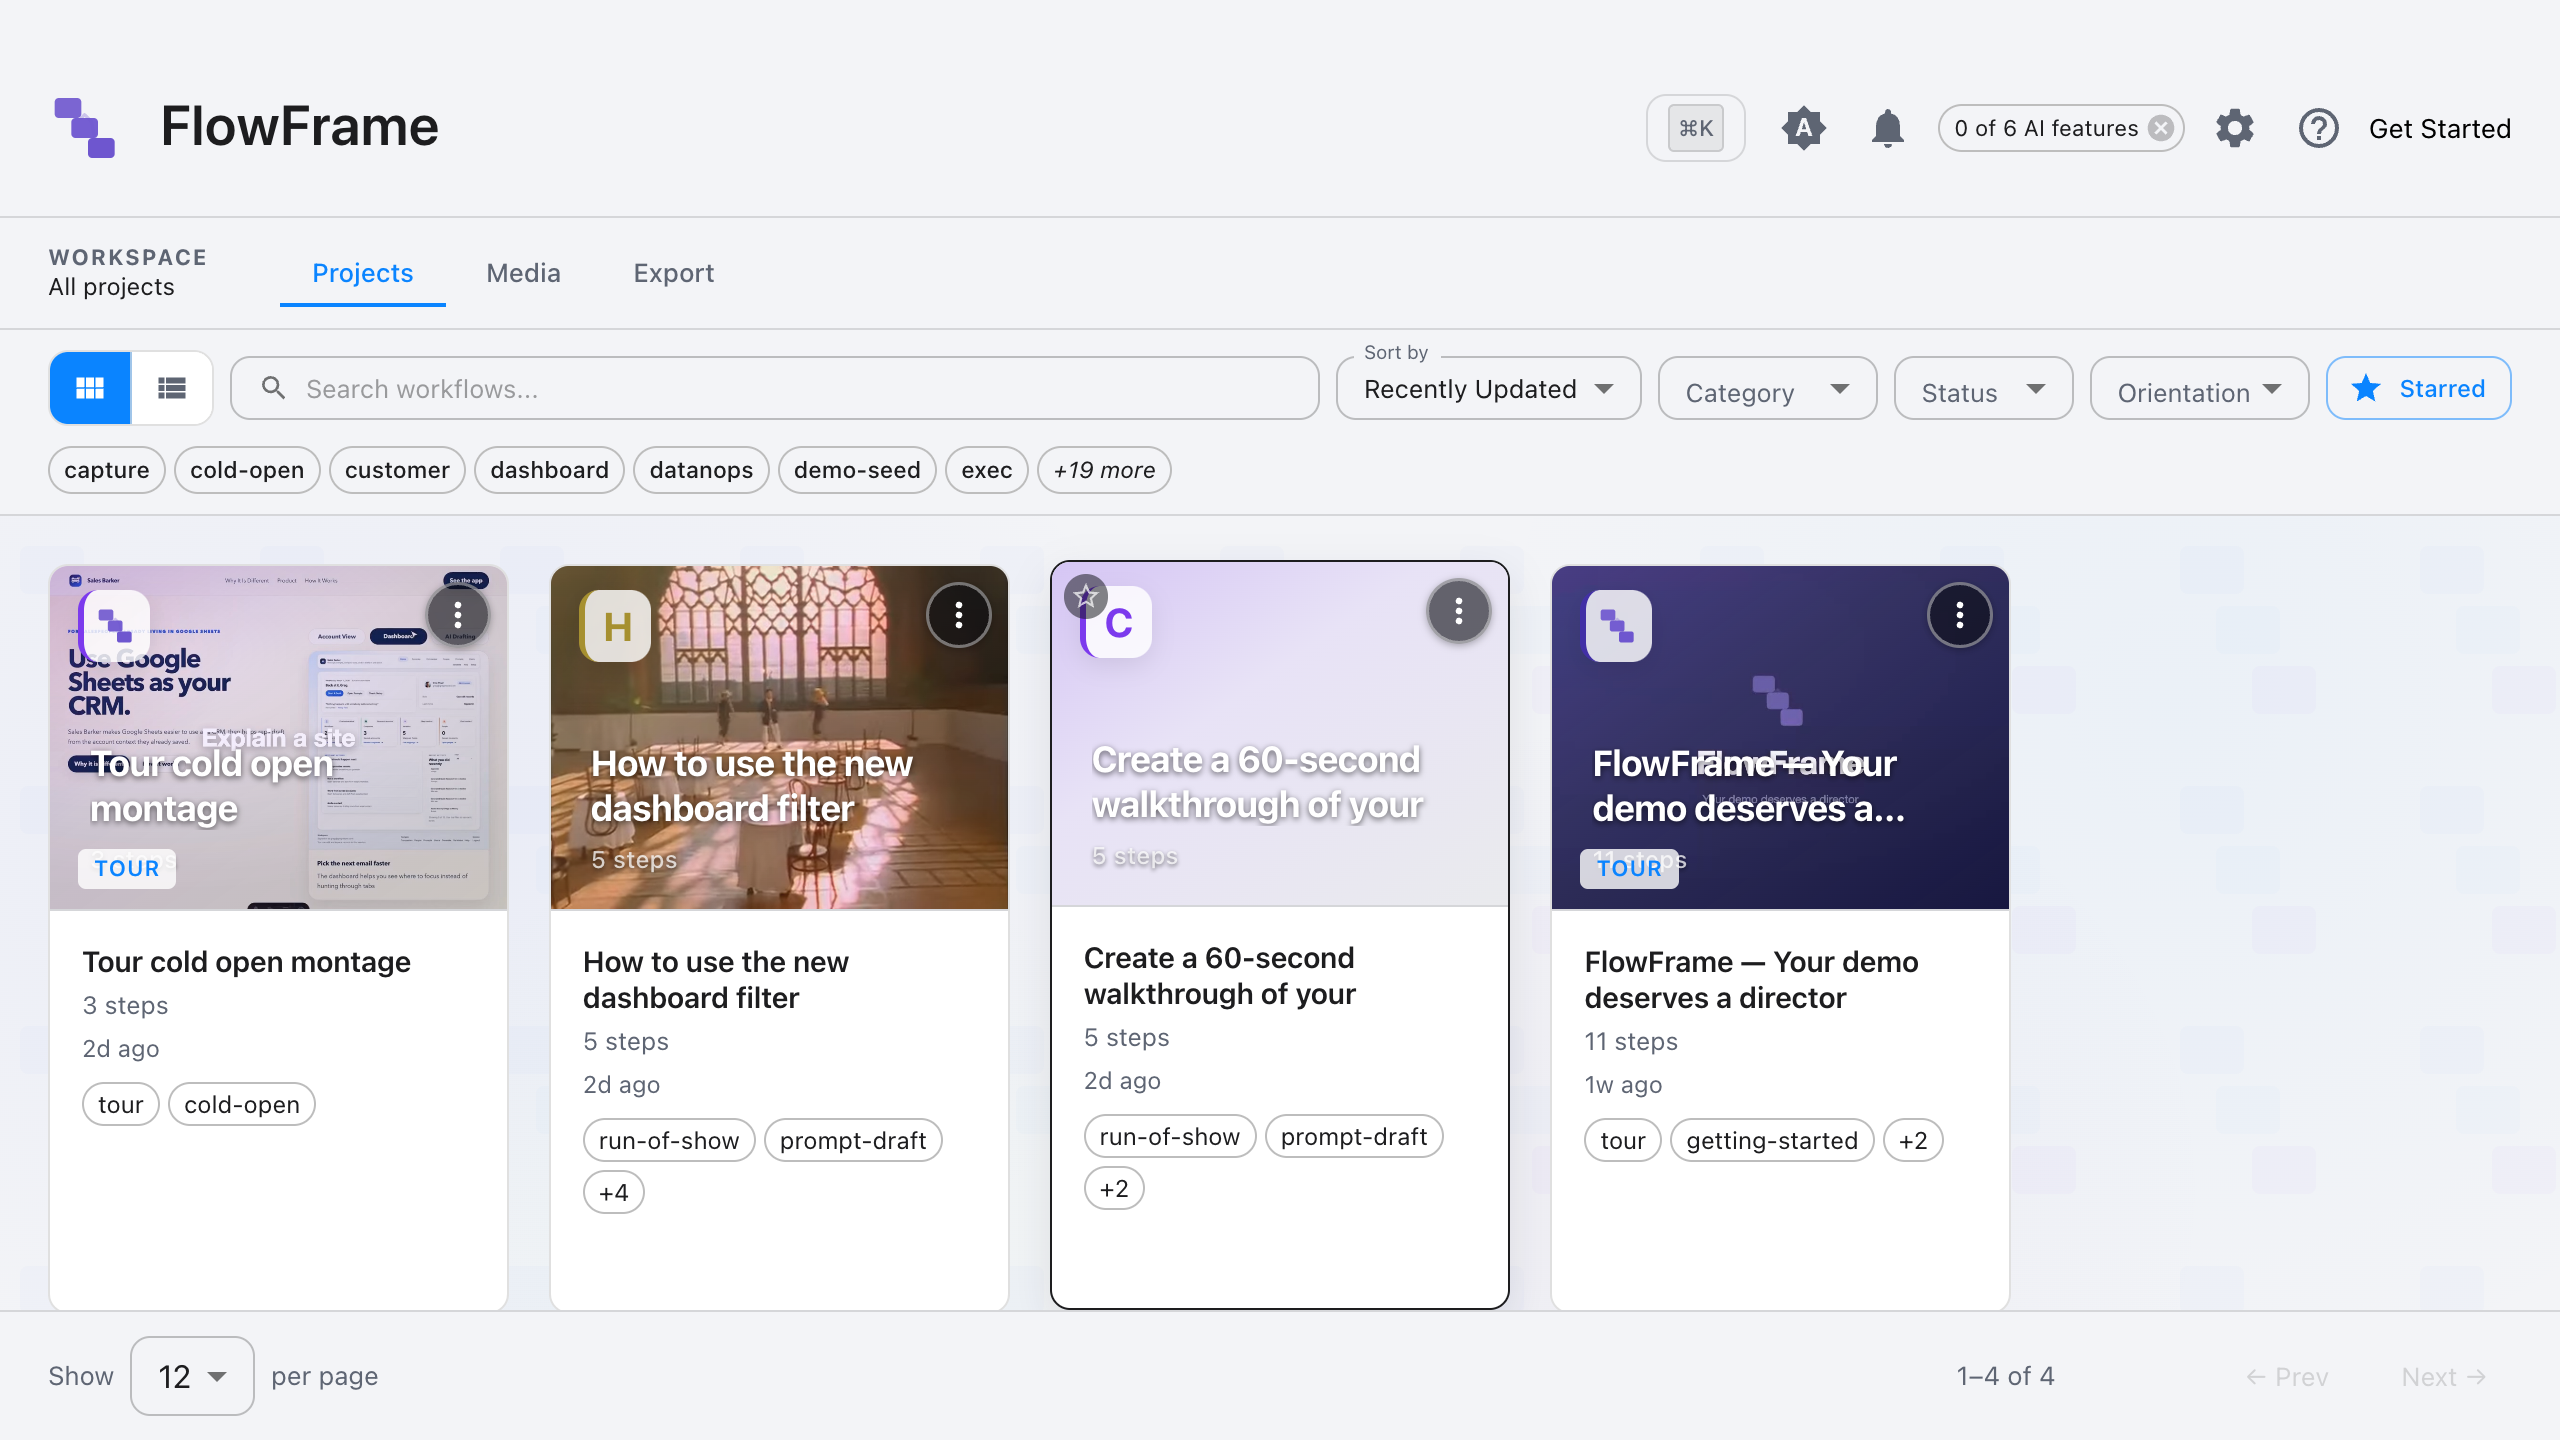Open the How to use the new dashboard filter thumbnail
Image resolution: width=2560 pixels, height=1440 pixels.
779,738
